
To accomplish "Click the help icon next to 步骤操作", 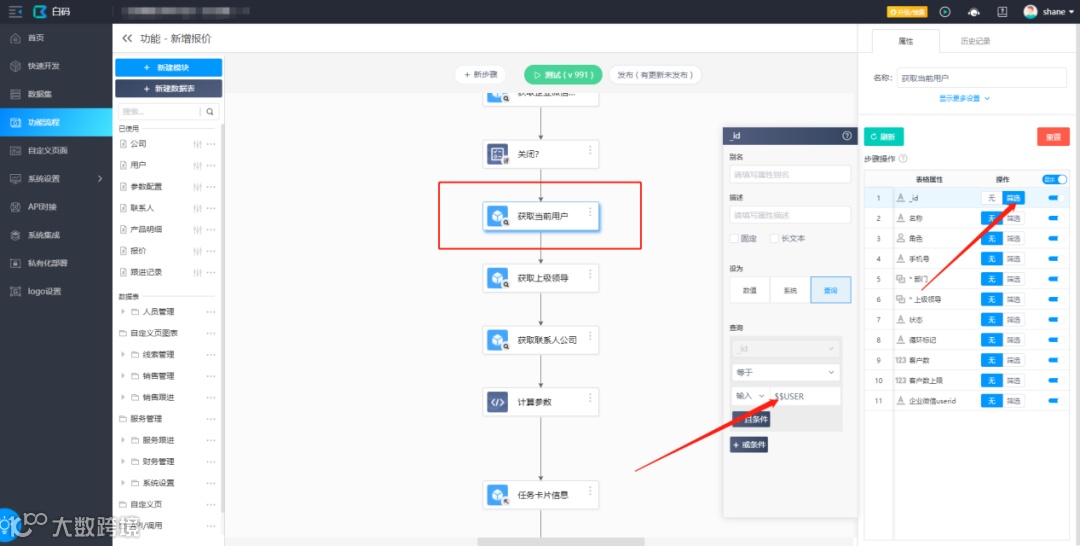I will pos(903,158).
